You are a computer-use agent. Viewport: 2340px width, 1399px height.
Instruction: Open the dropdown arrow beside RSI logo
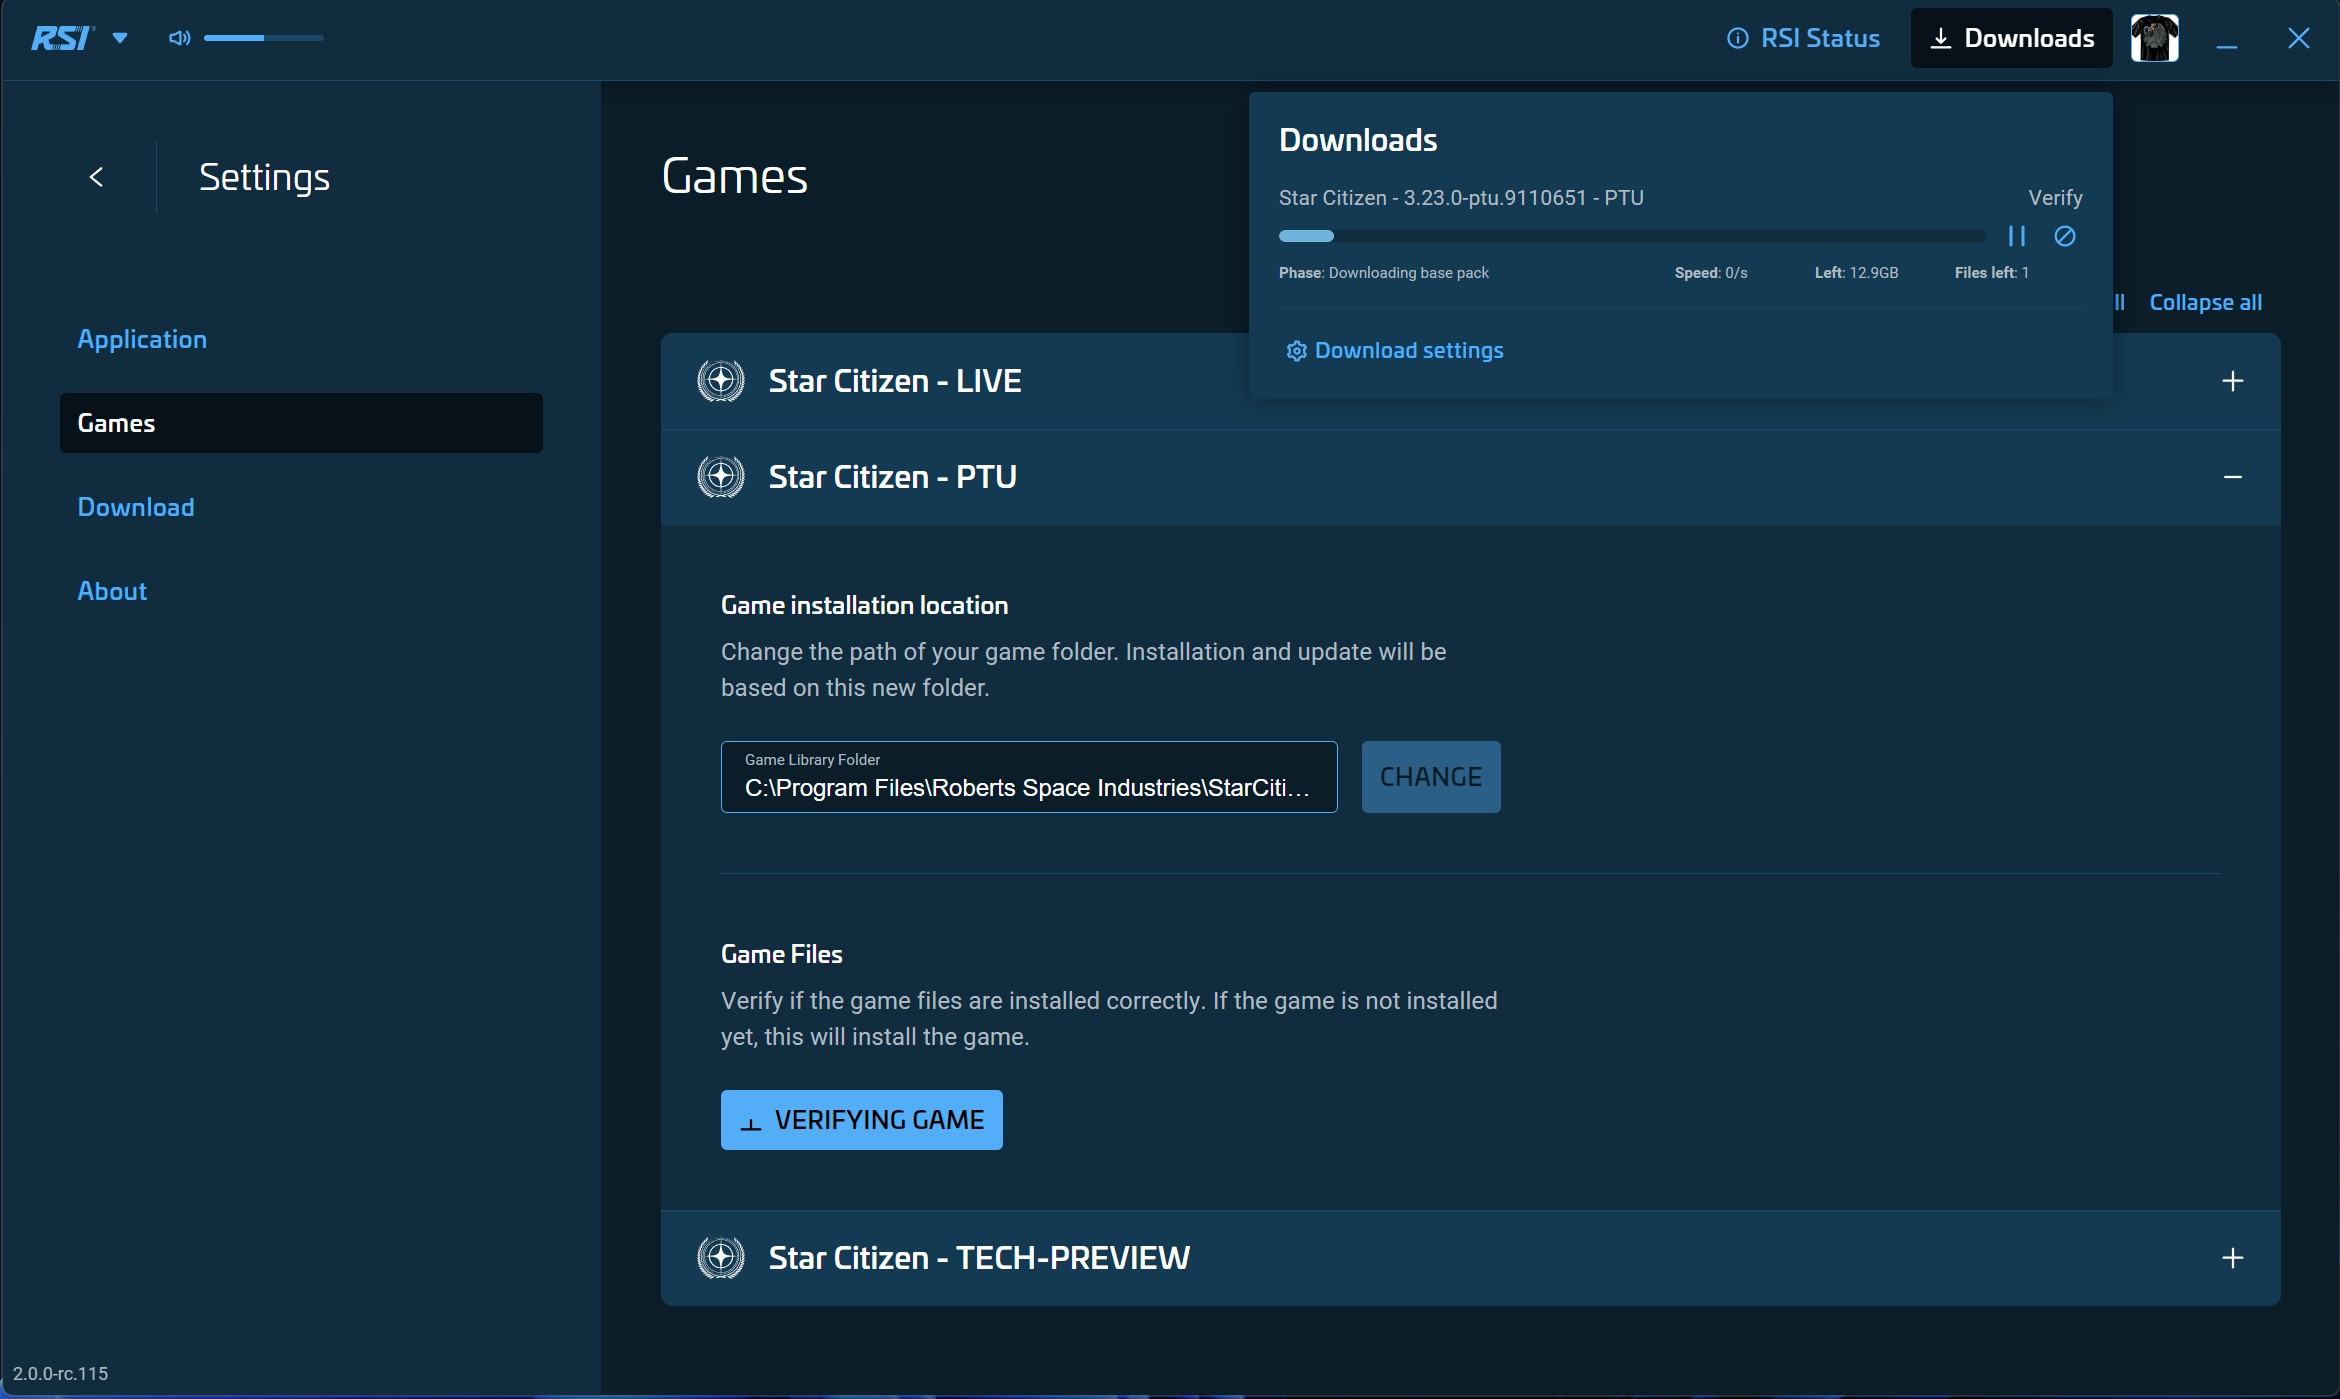coord(120,38)
